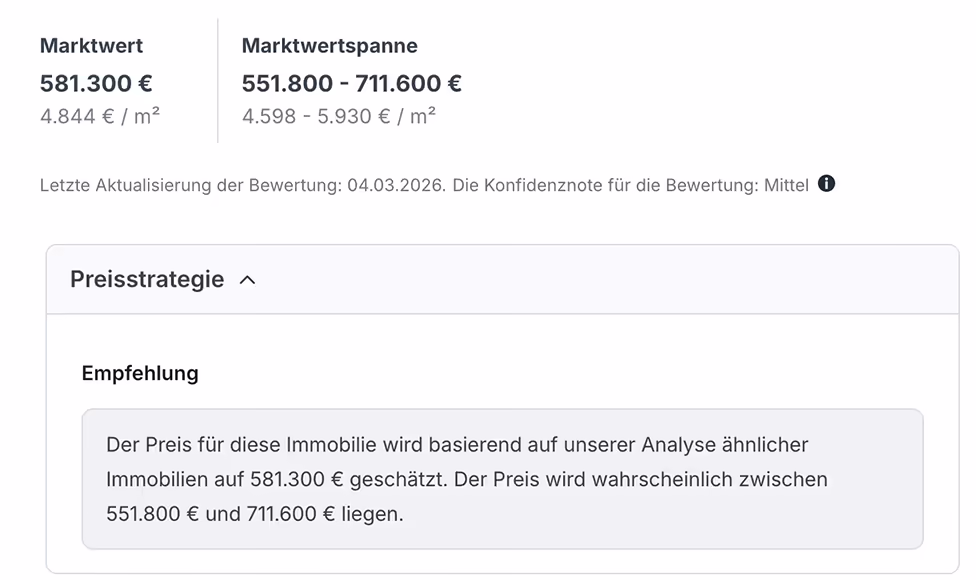Click the info icon next to the confidence note

point(826,184)
